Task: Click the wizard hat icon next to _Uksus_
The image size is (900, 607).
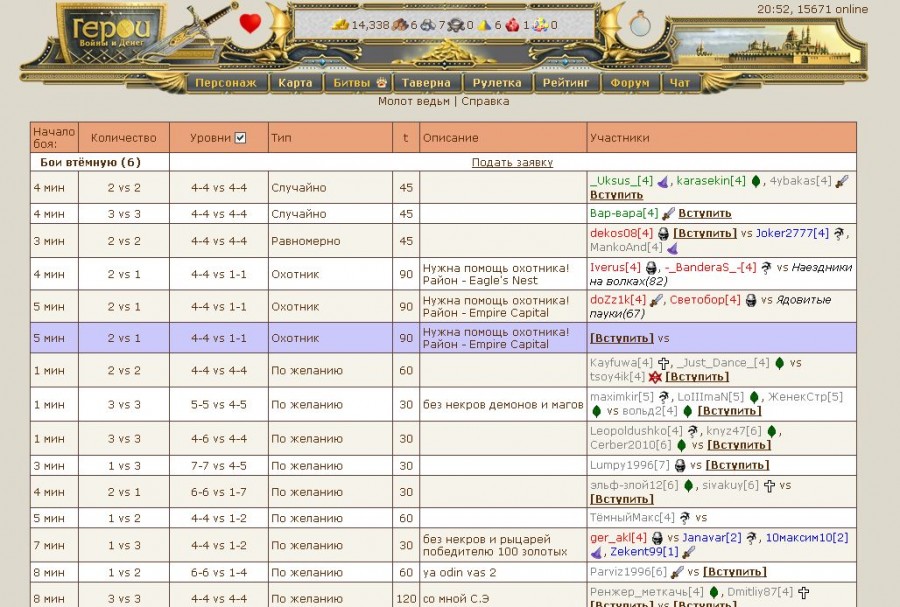Action: point(662,181)
